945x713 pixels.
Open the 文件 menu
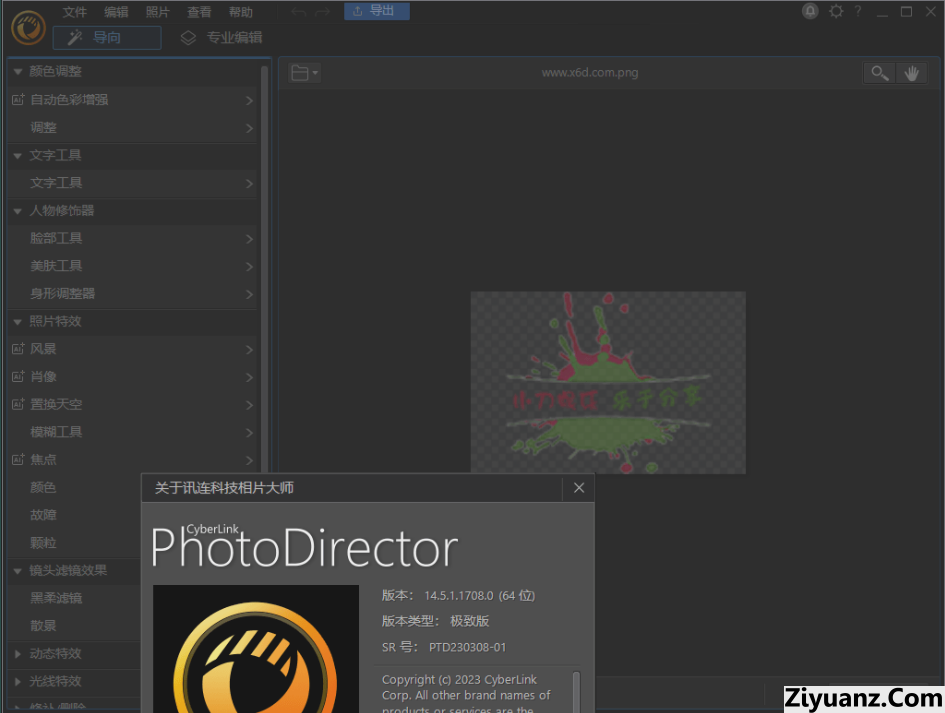pos(75,12)
